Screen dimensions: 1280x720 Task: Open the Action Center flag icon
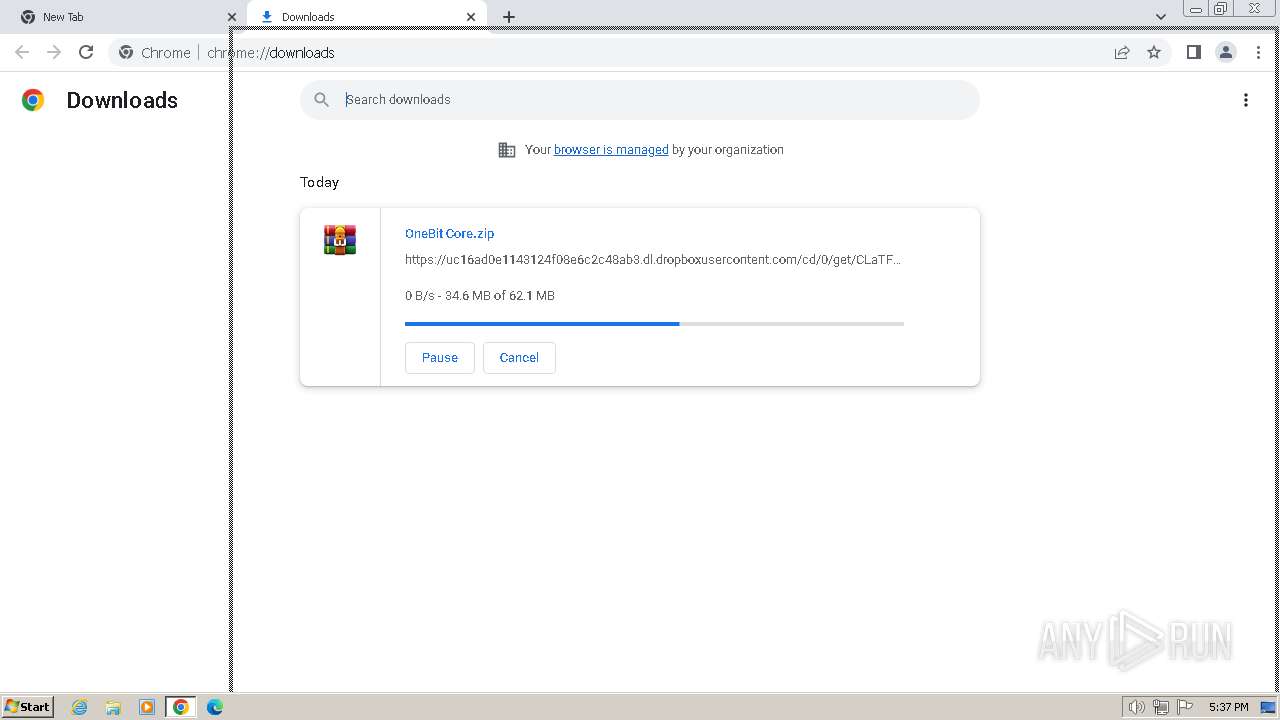point(1185,707)
